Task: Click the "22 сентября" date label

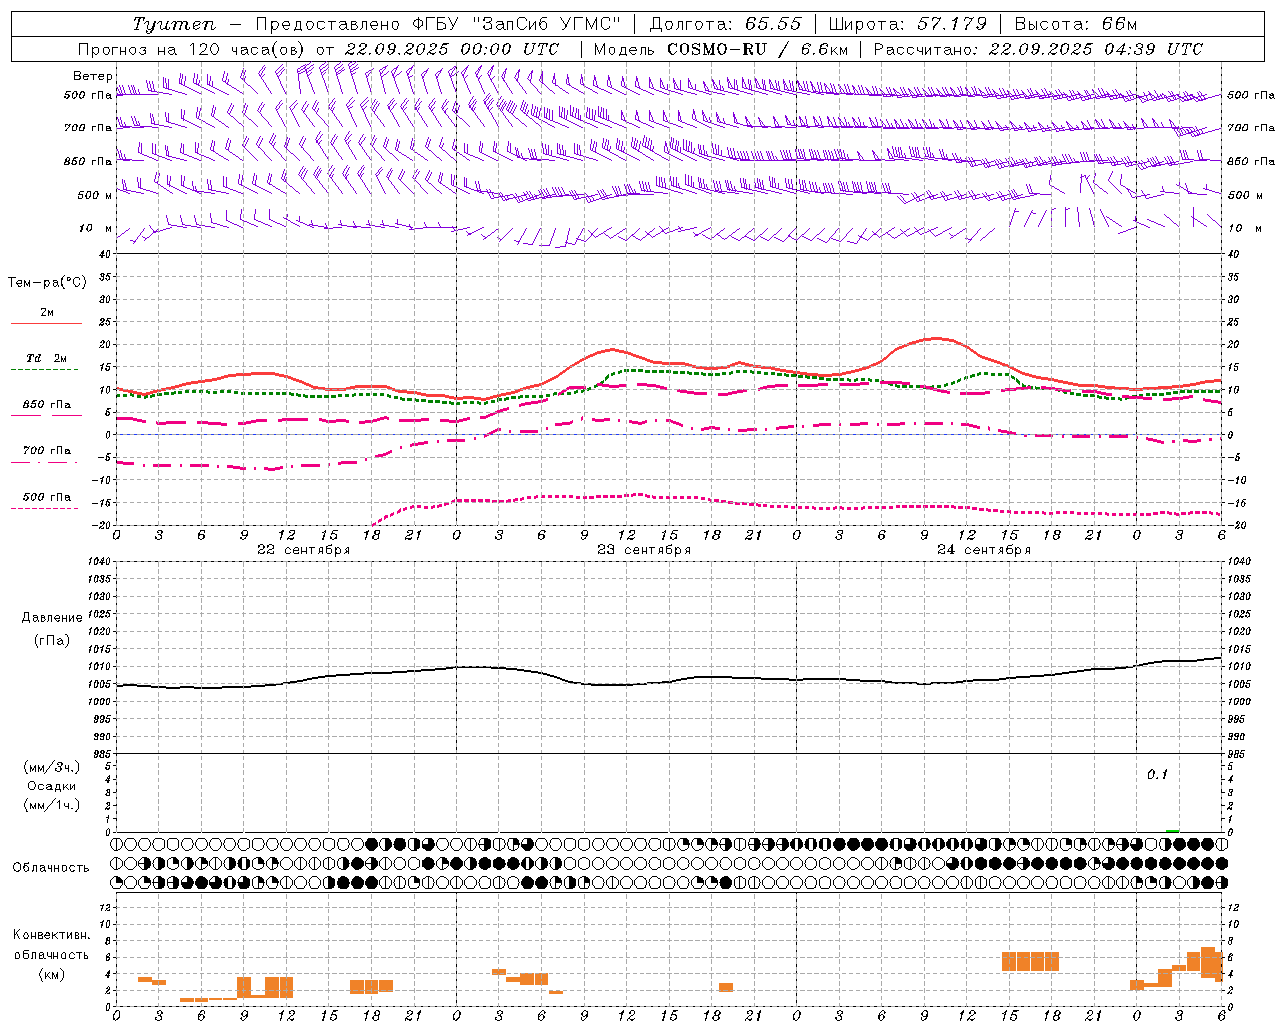Action: (304, 550)
